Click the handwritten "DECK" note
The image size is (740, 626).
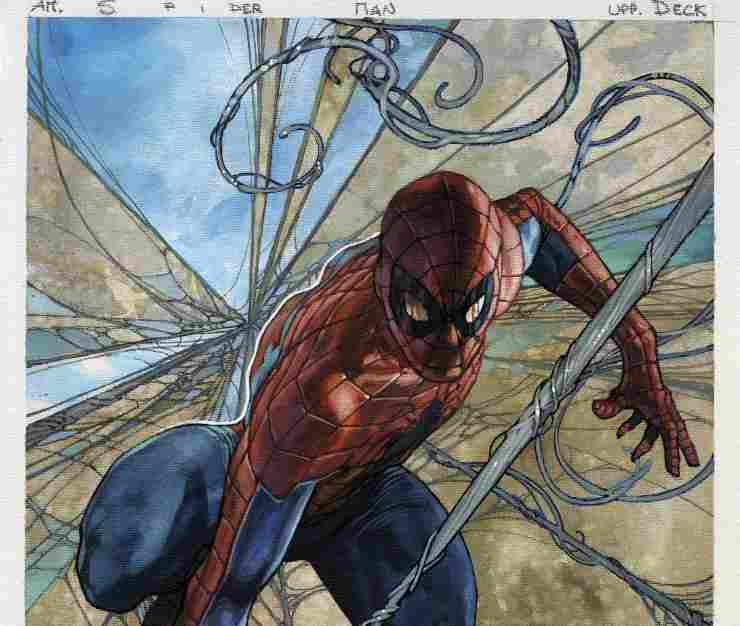(681, 9)
